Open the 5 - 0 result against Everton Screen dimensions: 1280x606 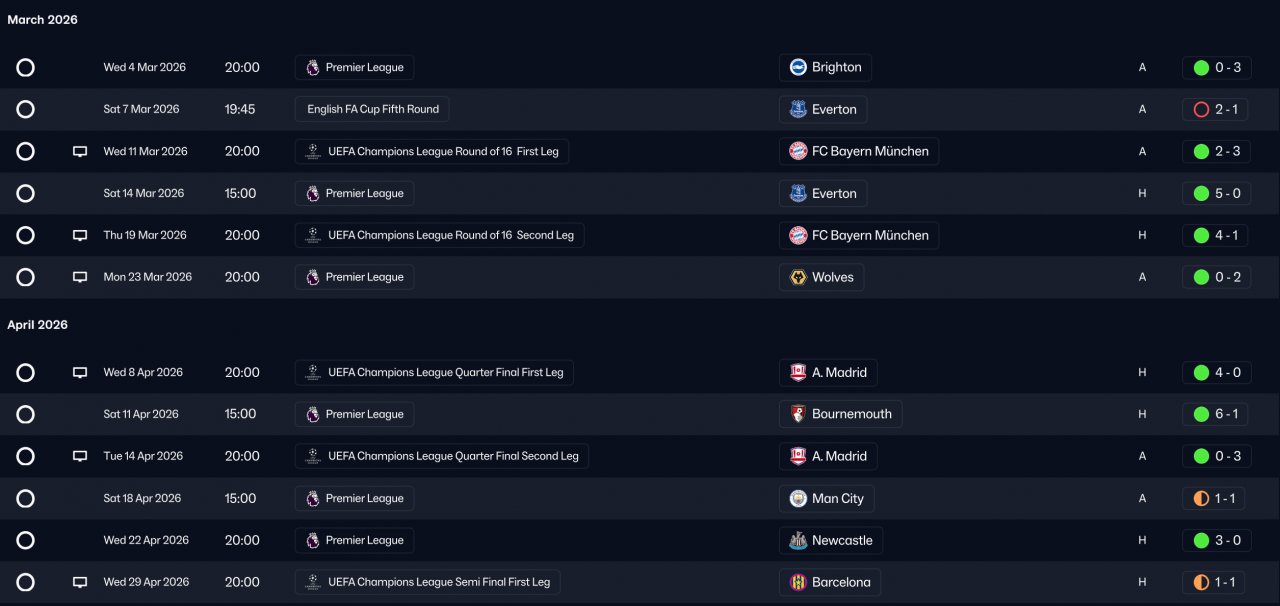[x=1227, y=193]
